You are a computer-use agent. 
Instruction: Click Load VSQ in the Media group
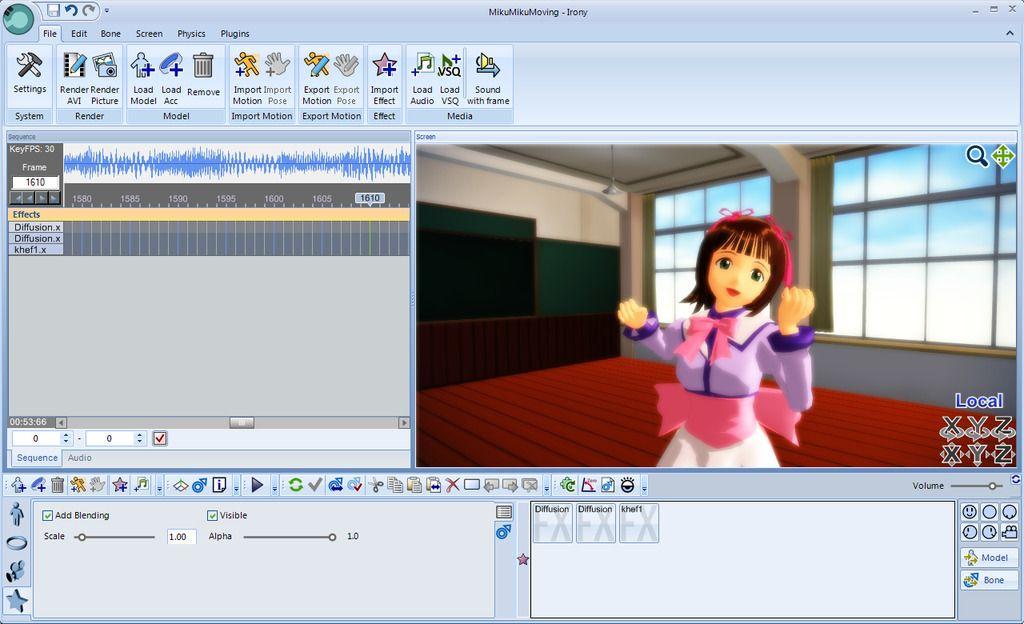pos(450,79)
